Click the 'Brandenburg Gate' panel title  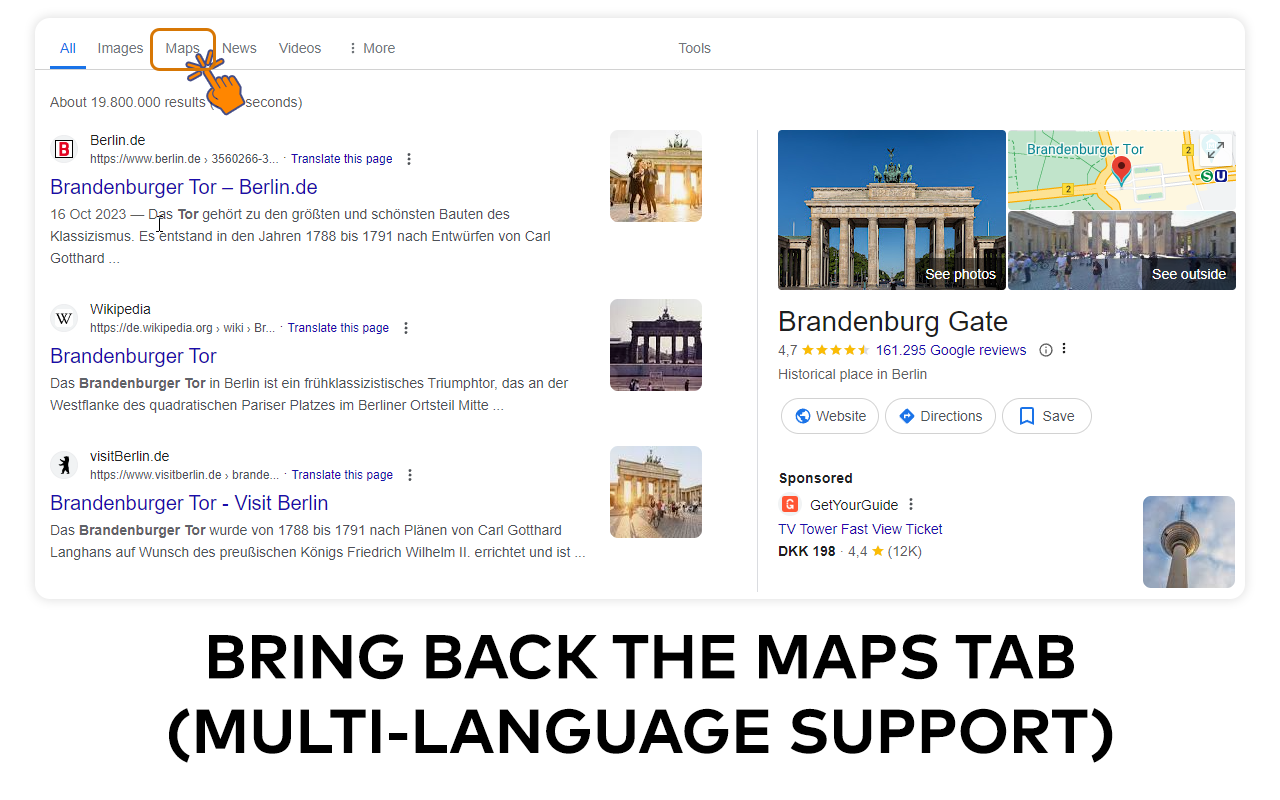click(x=893, y=322)
